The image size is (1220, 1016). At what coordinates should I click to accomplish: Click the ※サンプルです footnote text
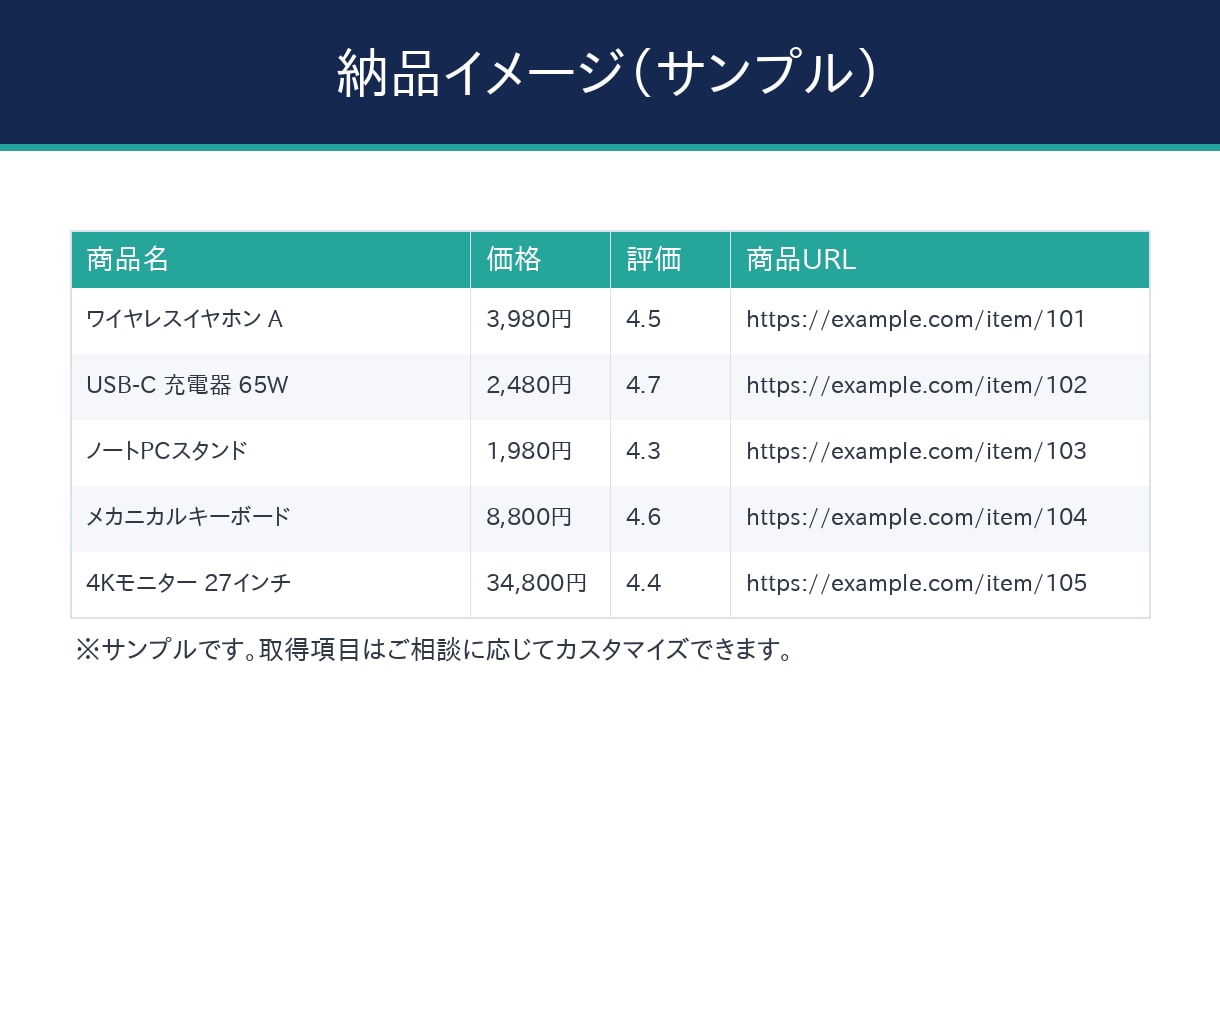click(x=435, y=650)
